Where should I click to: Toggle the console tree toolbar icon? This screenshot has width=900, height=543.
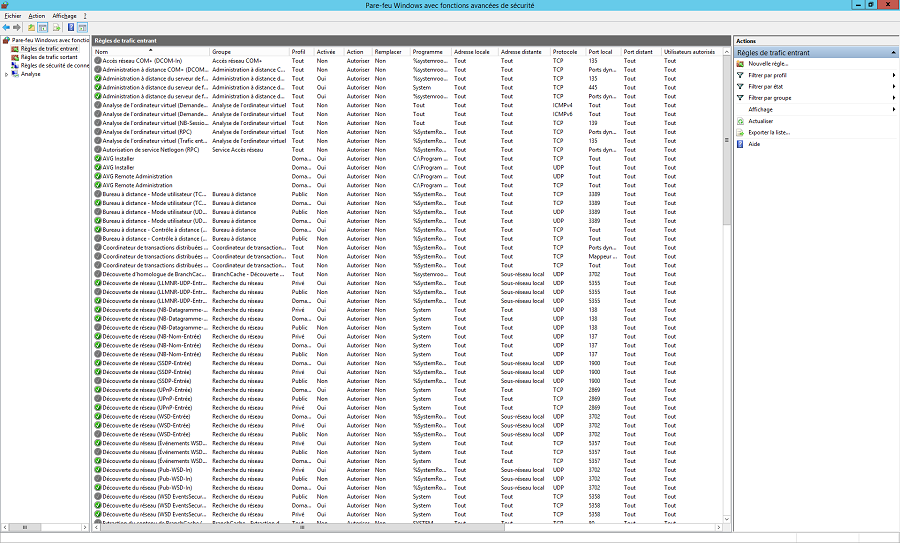pos(42,27)
